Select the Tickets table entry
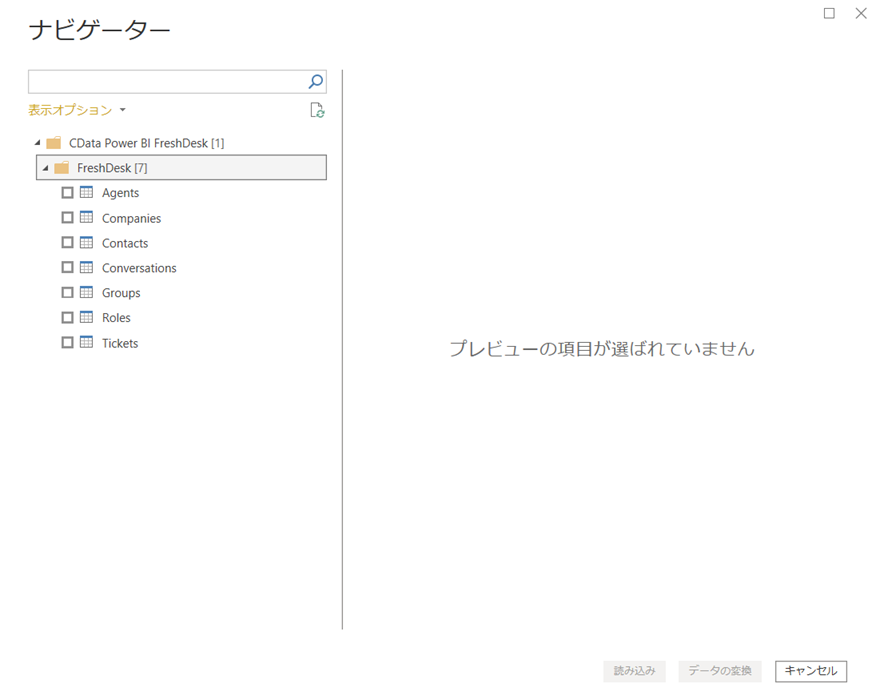876x700 pixels. 119,342
